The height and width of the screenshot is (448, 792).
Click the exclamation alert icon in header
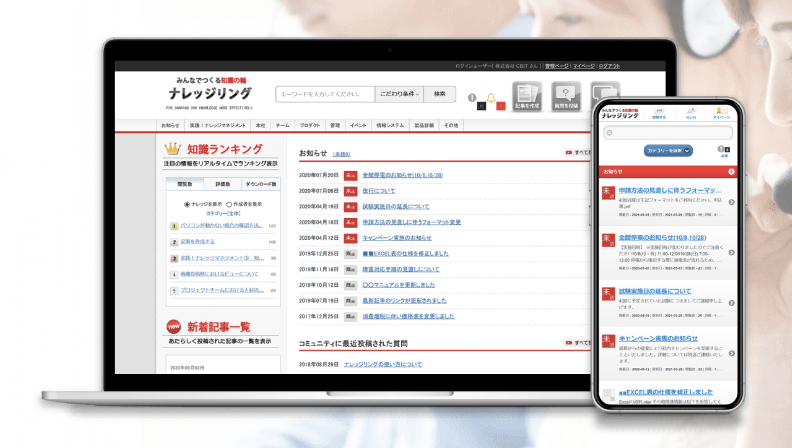pyautogui.click(x=472, y=98)
